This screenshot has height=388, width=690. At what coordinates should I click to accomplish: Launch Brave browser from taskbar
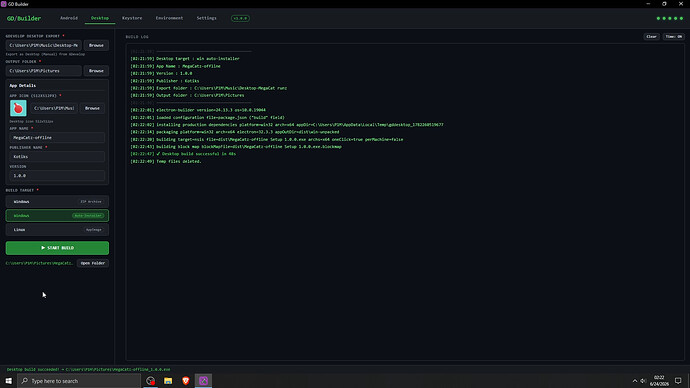click(x=186, y=381)
